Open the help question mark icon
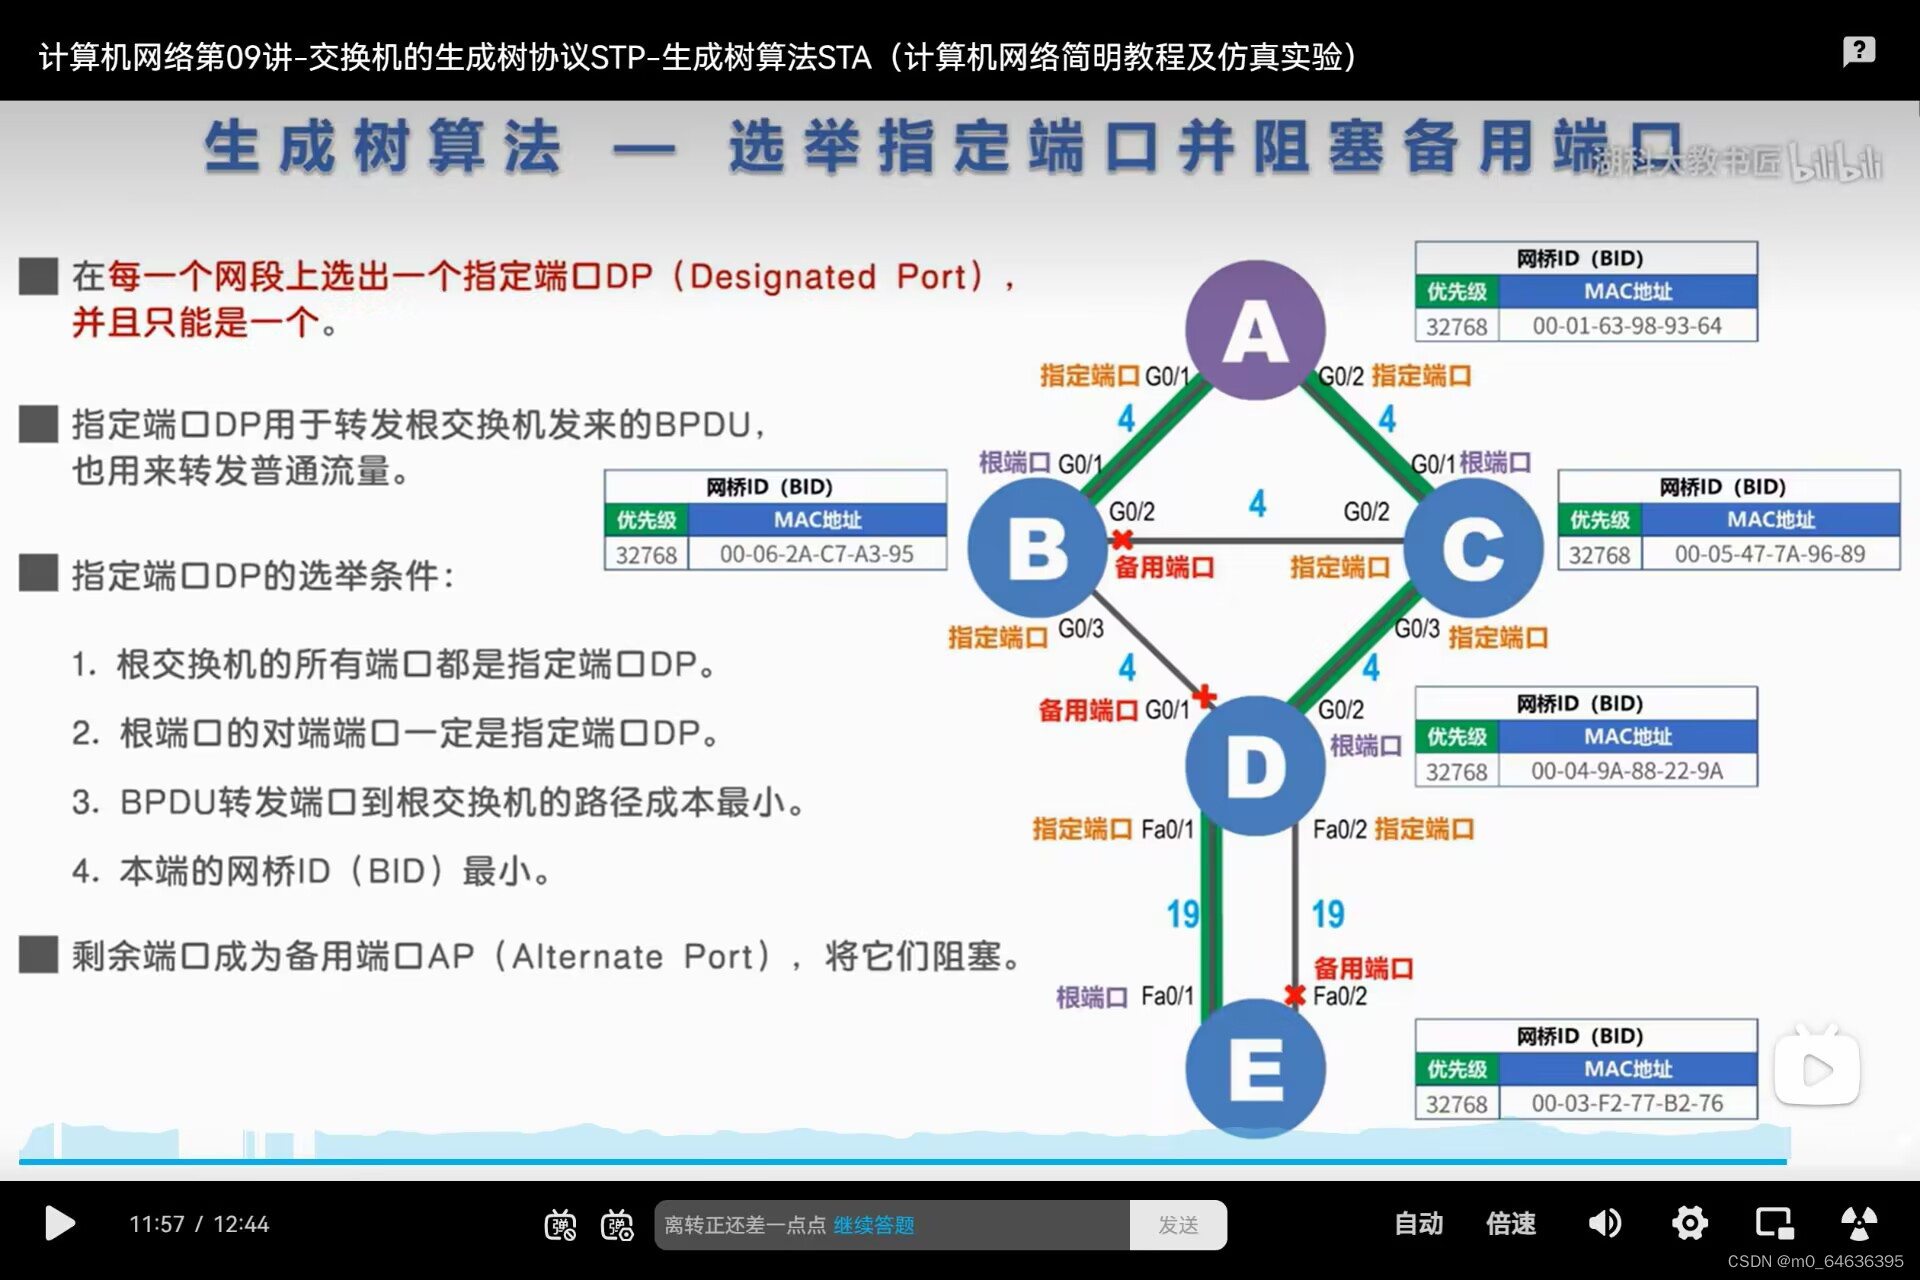The height and width of the screenshot is (1280, 1920). (1859, 51)
